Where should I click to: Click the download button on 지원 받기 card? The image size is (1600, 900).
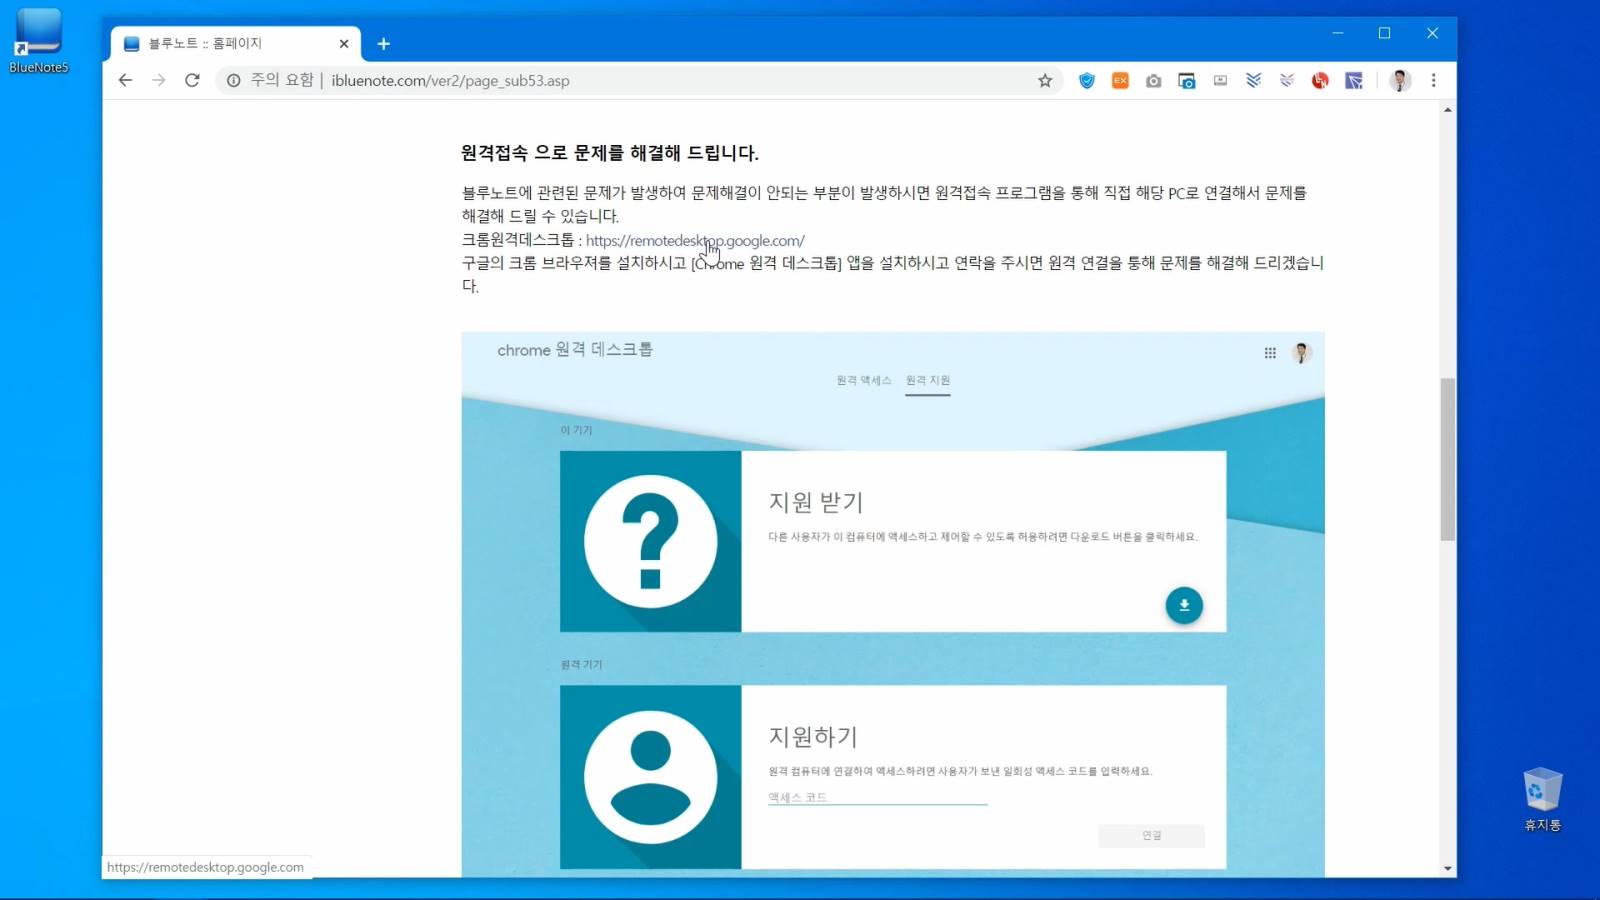[1184, 605]
